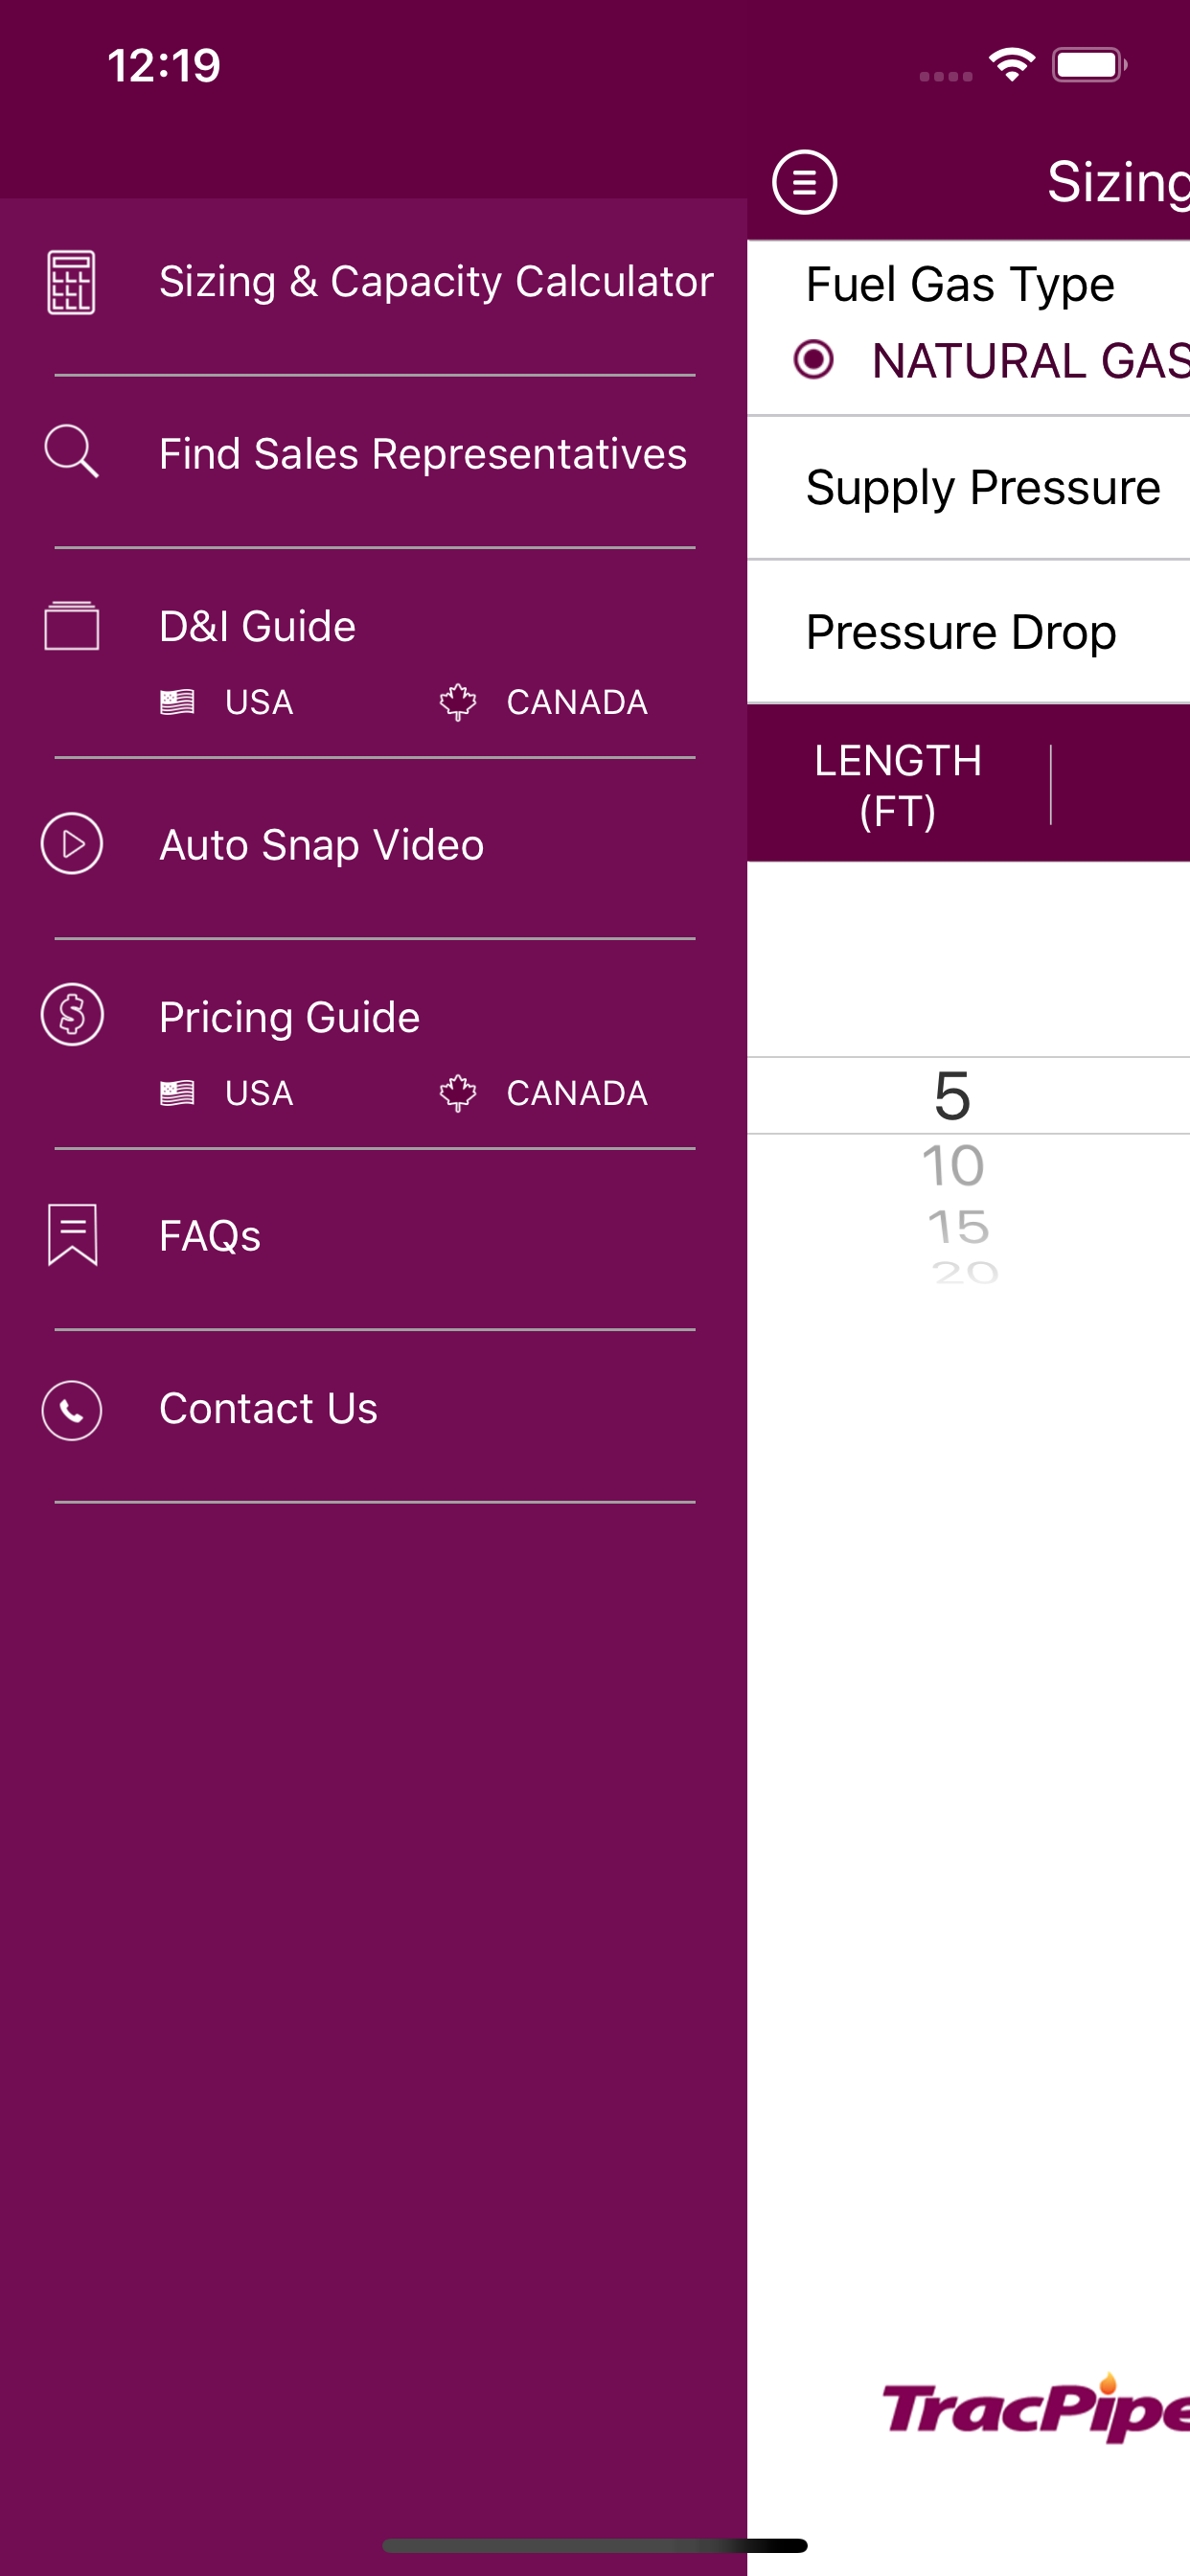
Task: Select the Sizing & Capacity Calculator icon
Action: pos(72,281)
